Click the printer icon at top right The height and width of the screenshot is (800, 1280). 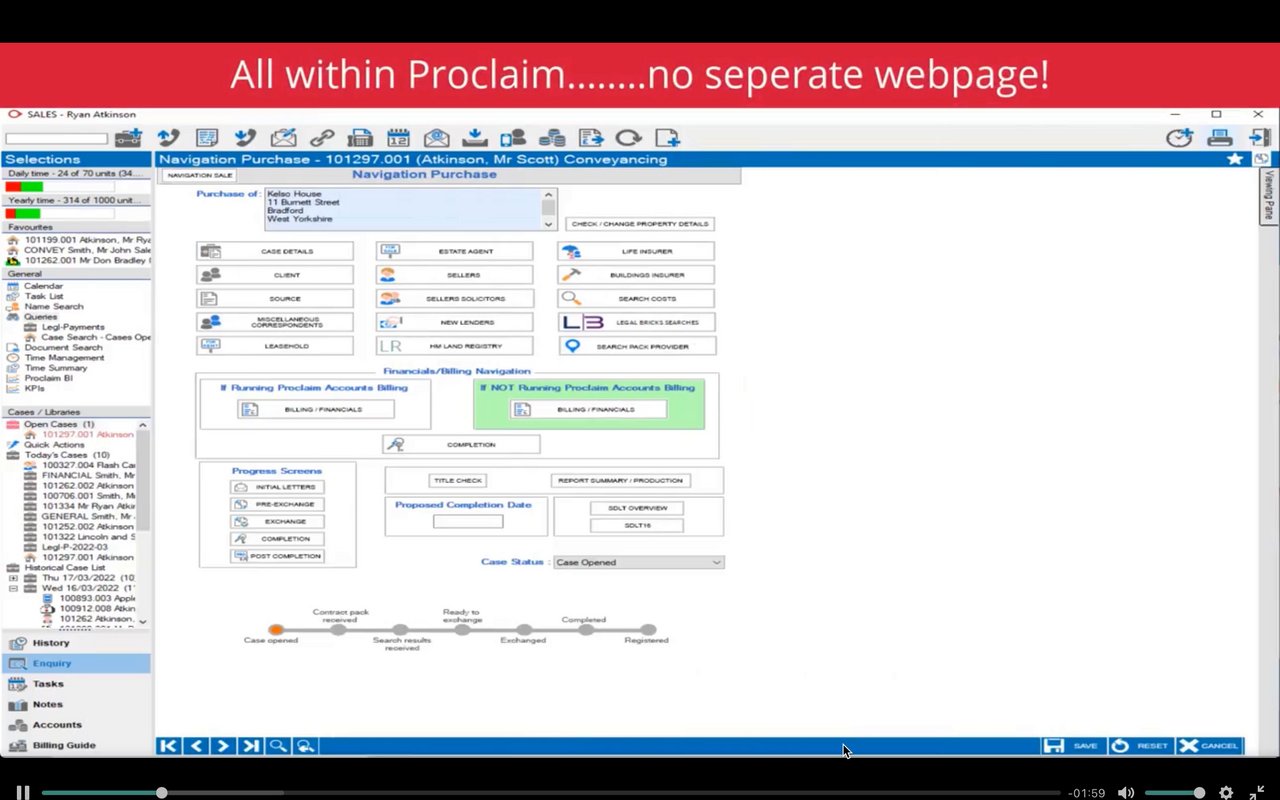pyautogui.click(x=1219, y=138)
